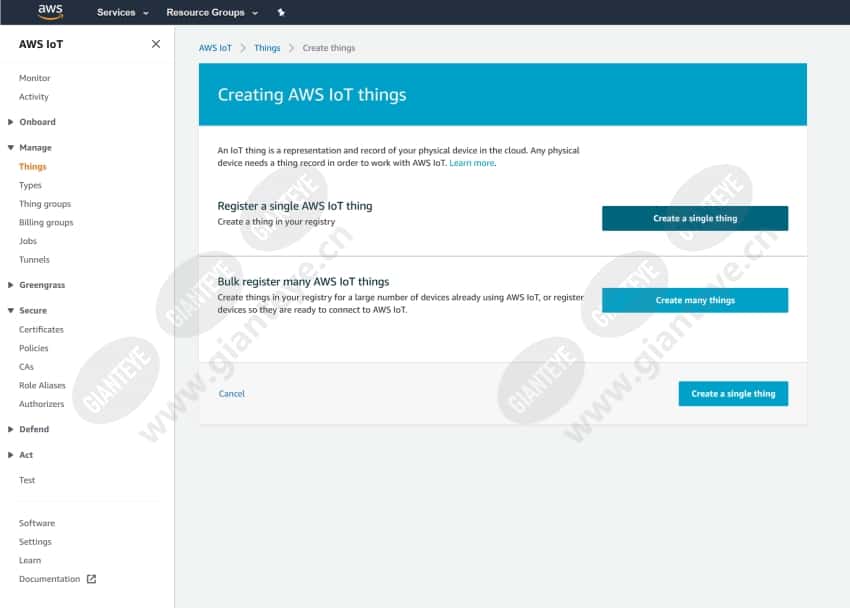850x608 pixels.
Task: Open Test in sidebar
Action: pos(27,480)
